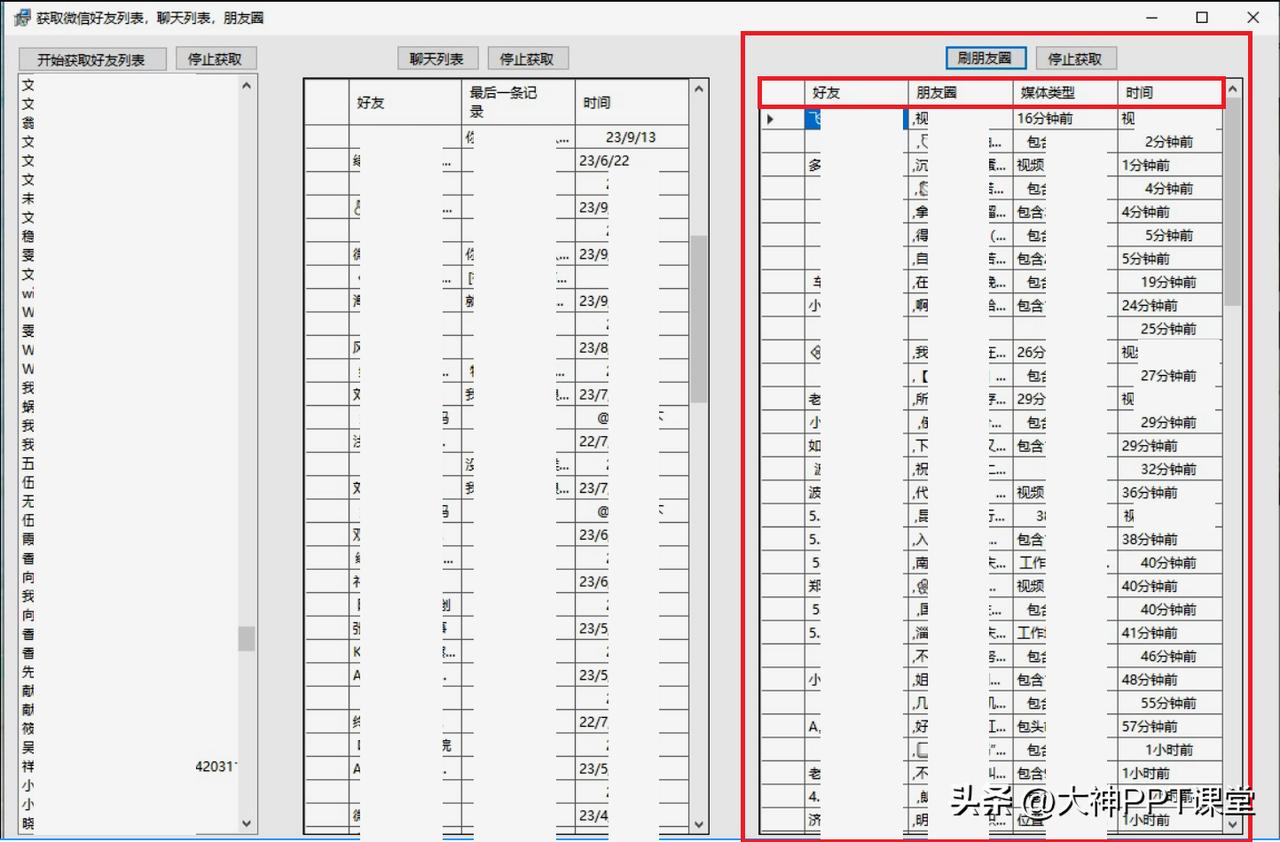Select the 2分钟前 cell
Screen dimensions: 1280x842
[x=1170, y=142]
